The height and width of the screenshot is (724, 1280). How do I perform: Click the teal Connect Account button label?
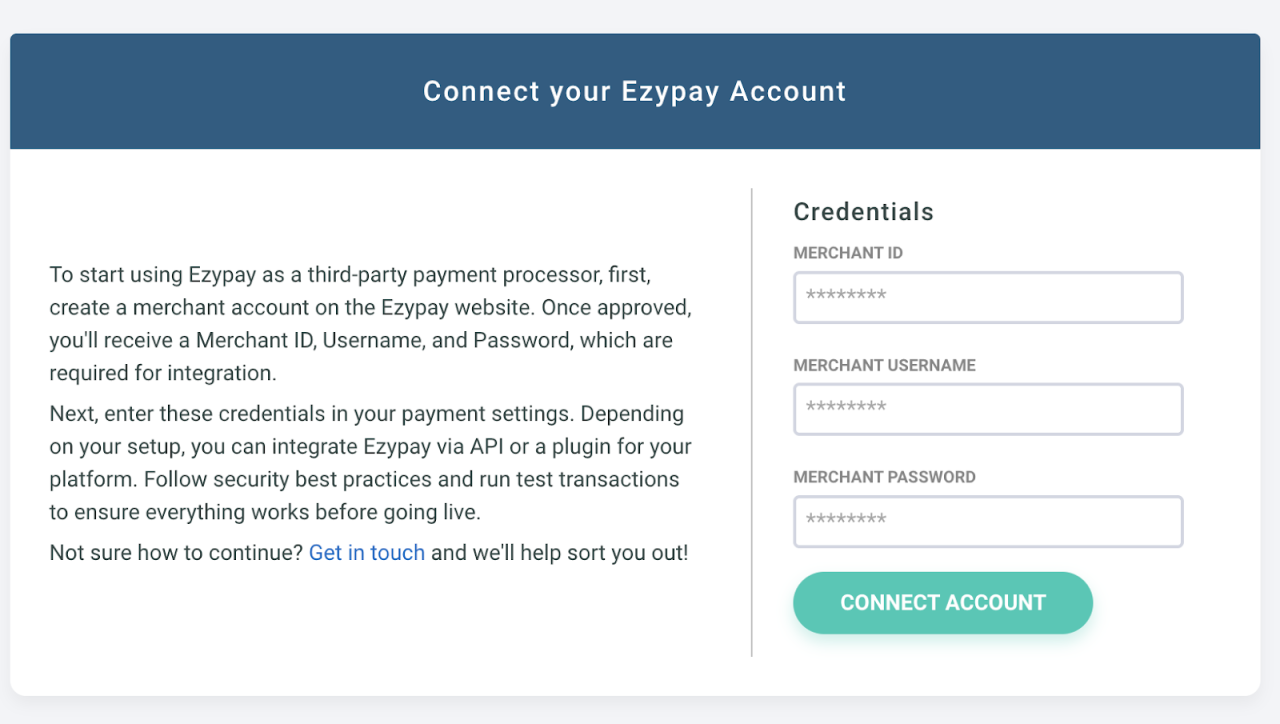(x=942, y=602)
